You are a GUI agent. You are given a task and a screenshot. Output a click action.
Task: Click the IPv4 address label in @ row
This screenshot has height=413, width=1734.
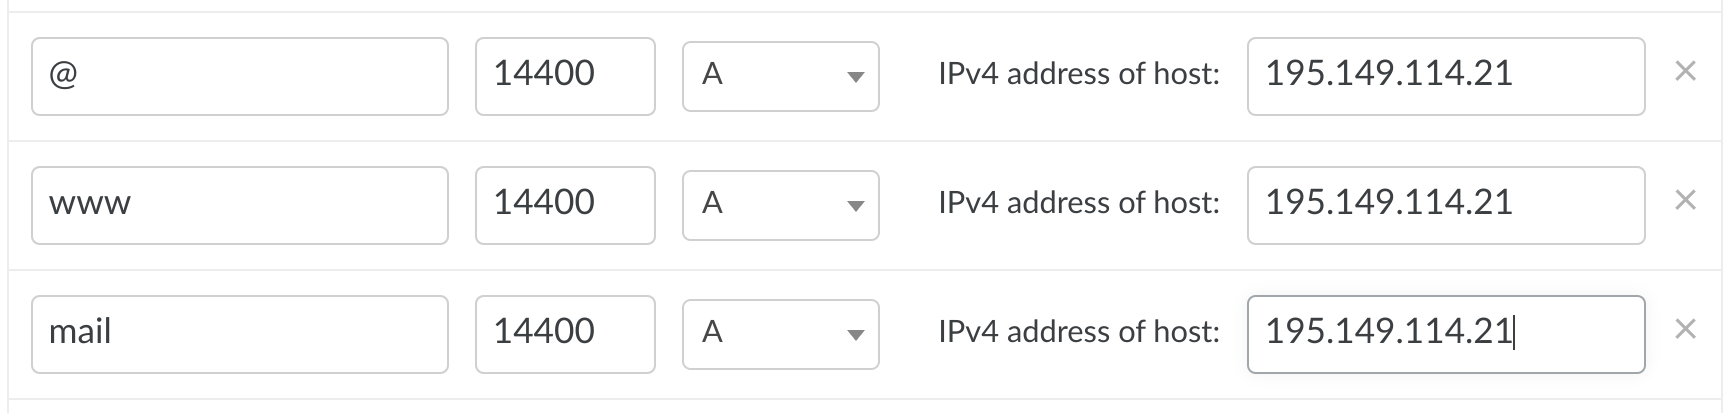click(x=1078, y=74)
